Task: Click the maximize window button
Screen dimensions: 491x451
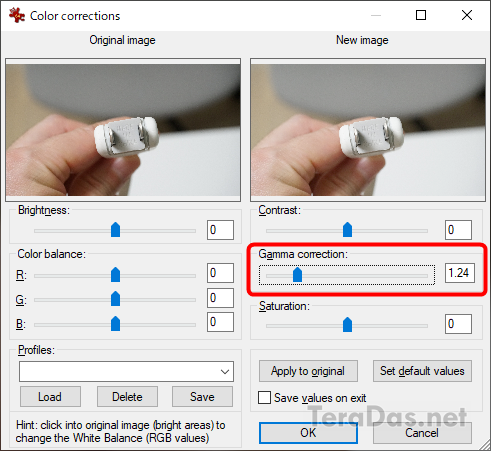Action: tap(421, 15)
